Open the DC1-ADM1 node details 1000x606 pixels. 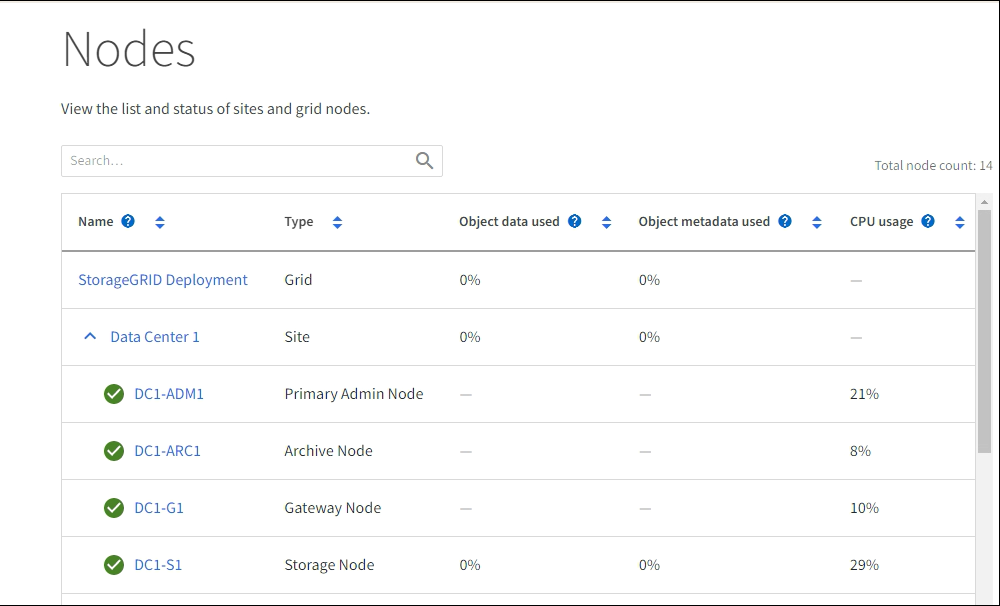click(x=169, y=394)
